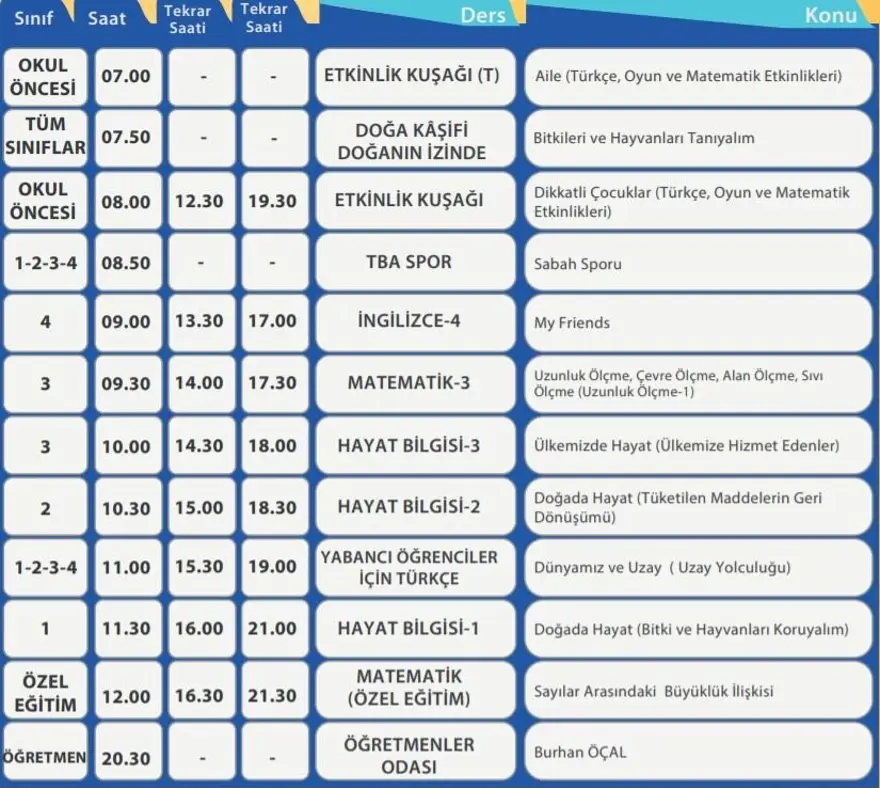
Task: Select the ÖĞRETMENLER ODASI lesson cell
Action: (417, 755)
